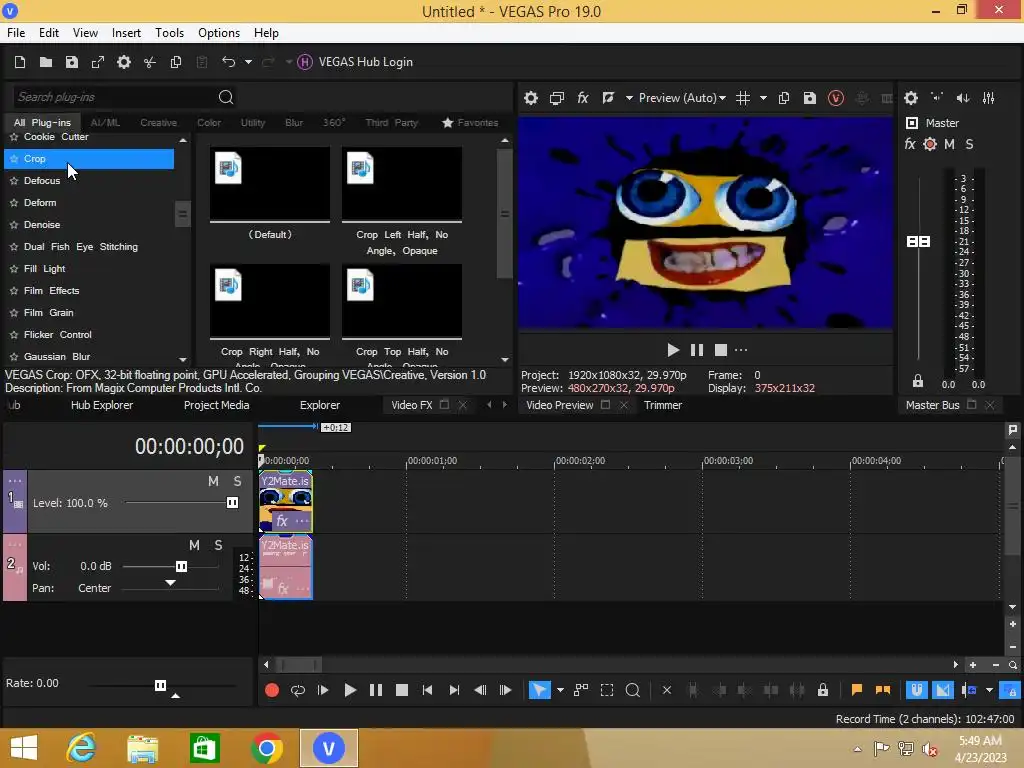
Task: Click the Record button in transport
Action: pos(272,690)
